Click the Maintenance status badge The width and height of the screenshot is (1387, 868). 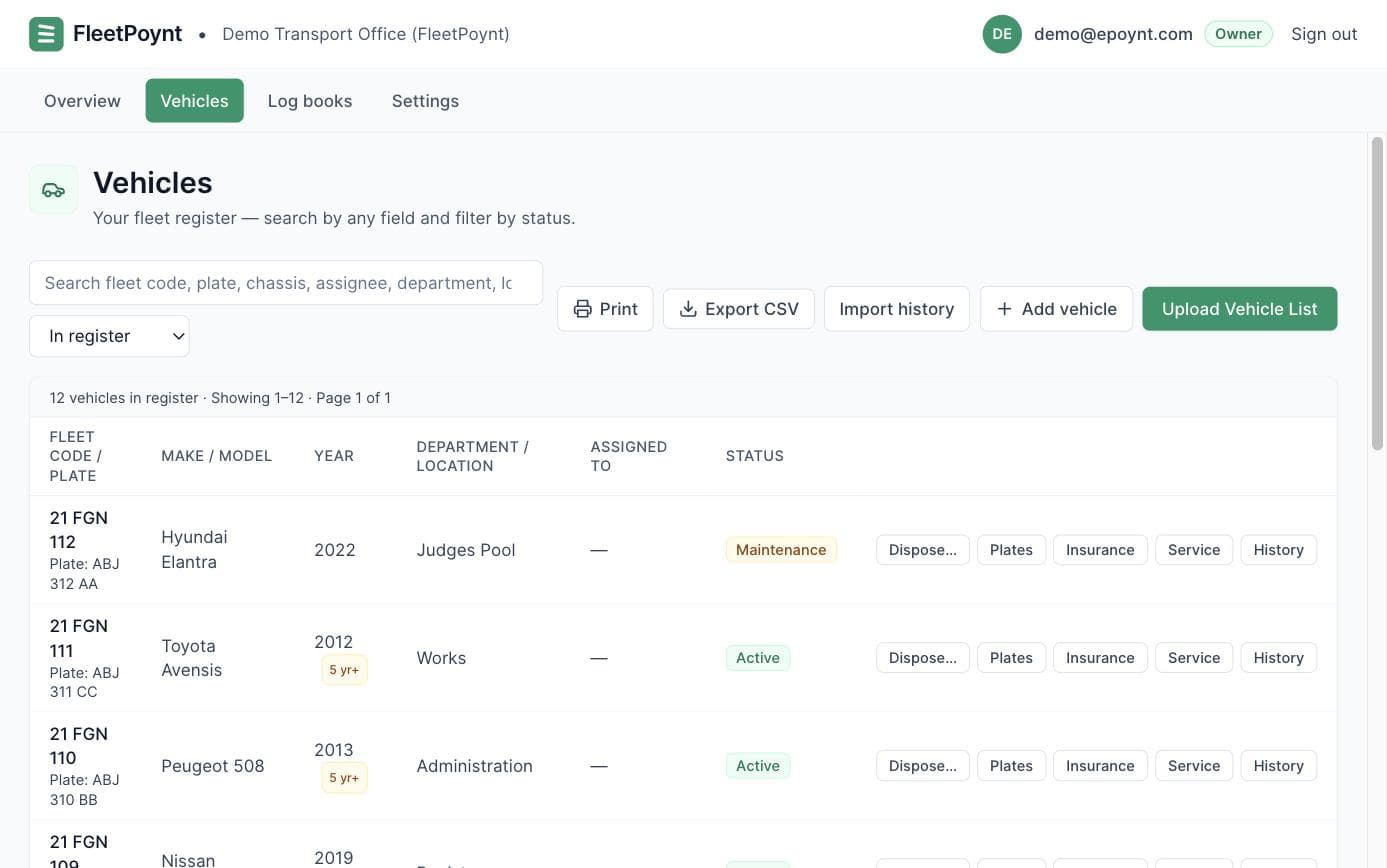click(781, 550)
